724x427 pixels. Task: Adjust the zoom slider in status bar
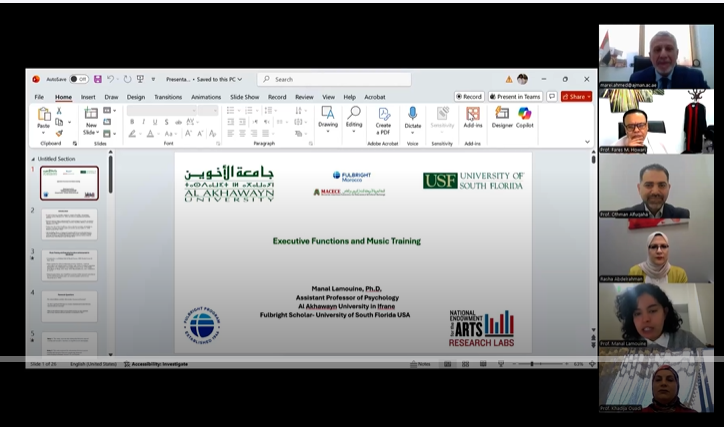coord(532,364)
